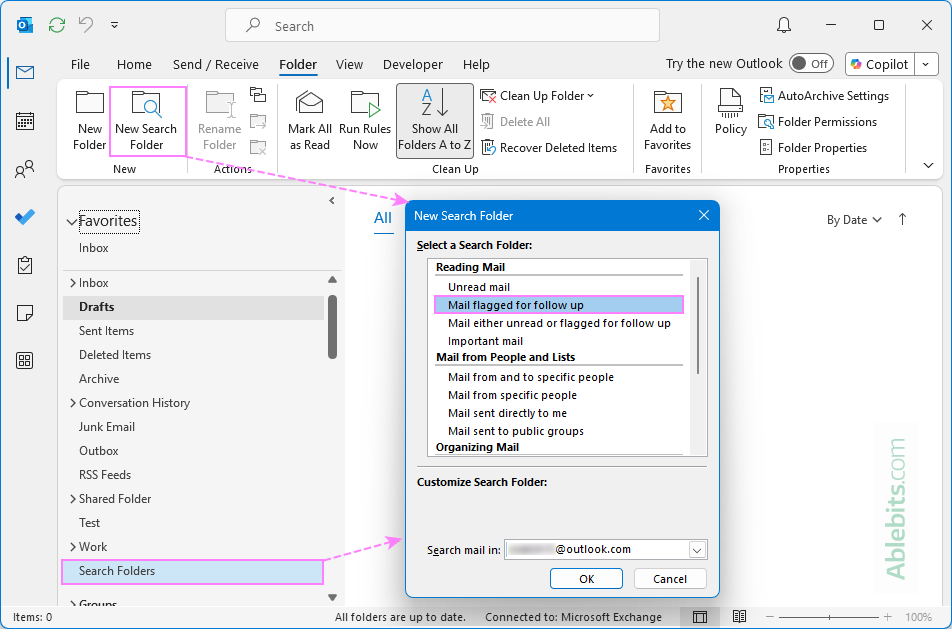Click the folder pane scrollbar
The height and width of the screenshot is (629, 952).
(332, 327)
